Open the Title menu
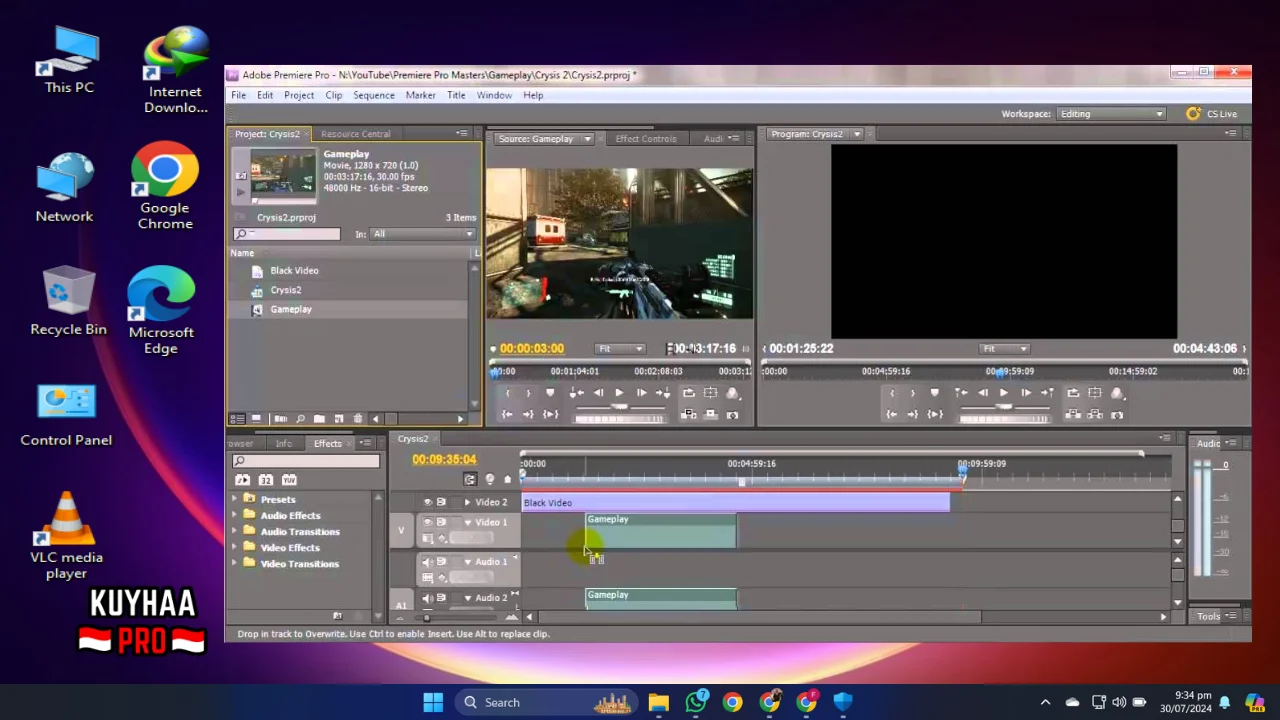1280x720 pixels. click(x=456, y=95)
